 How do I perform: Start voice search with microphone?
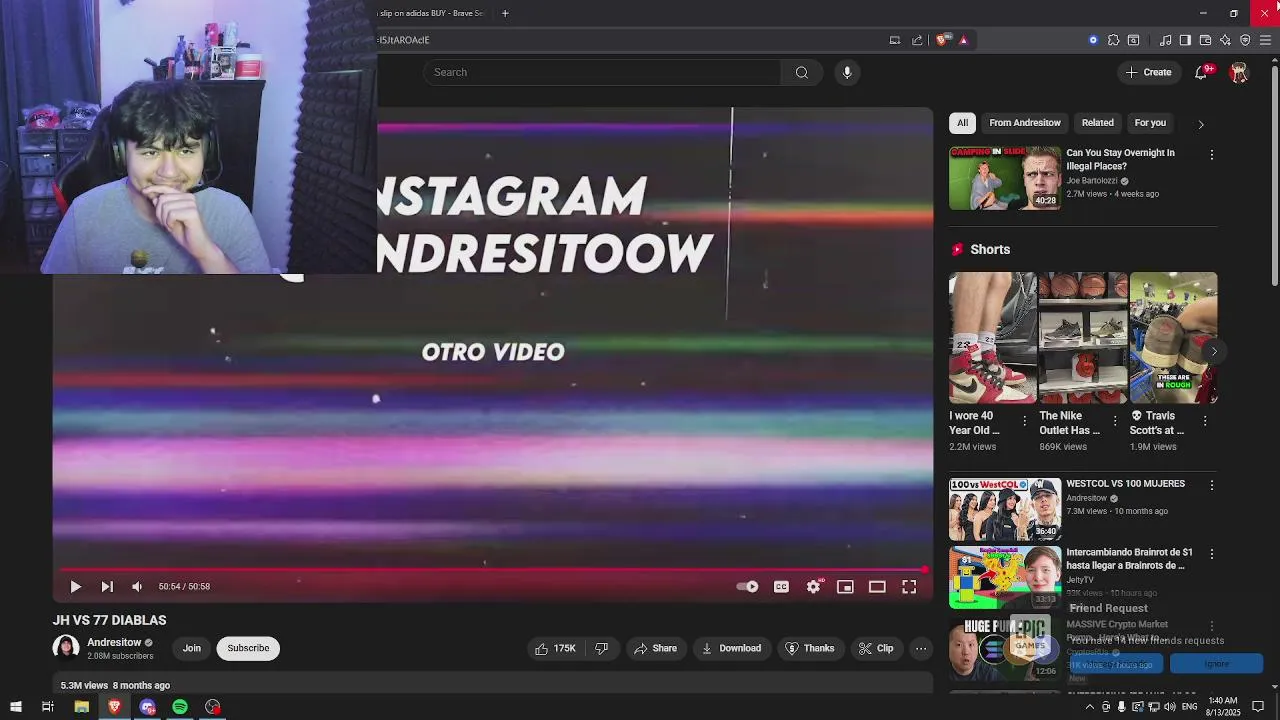click(847, 72)
